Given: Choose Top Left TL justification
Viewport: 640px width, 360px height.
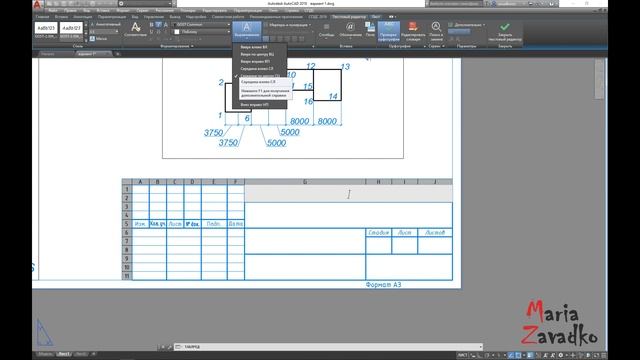Looking at the screenshot, I should pyautogui.click(x=259, y=47).
